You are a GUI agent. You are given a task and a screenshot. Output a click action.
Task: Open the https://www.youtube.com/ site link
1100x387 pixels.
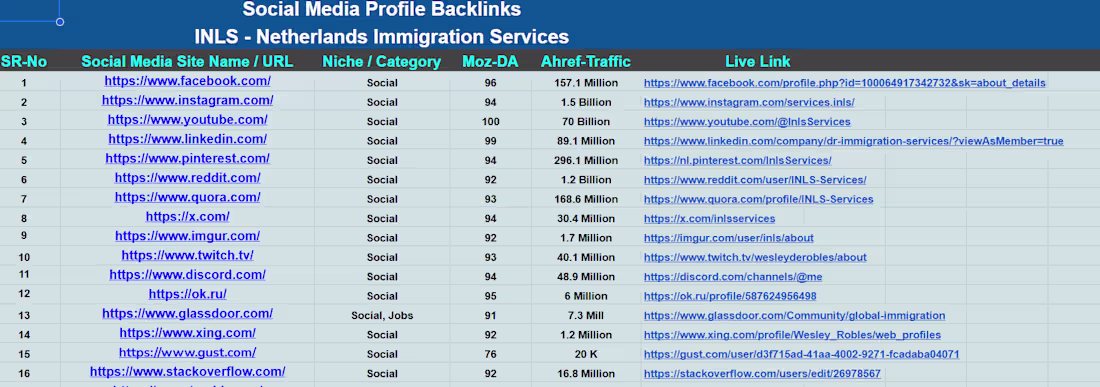(187, 120)
